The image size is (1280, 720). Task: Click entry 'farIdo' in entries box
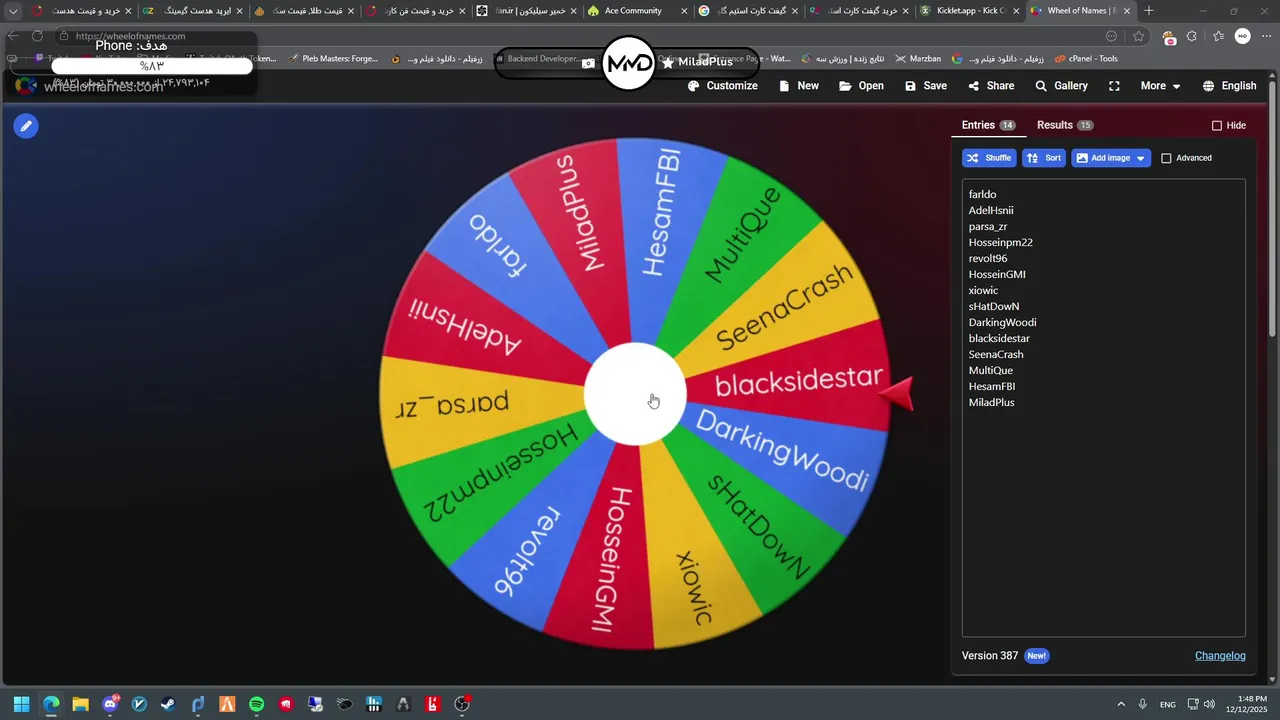pos(982,194)
